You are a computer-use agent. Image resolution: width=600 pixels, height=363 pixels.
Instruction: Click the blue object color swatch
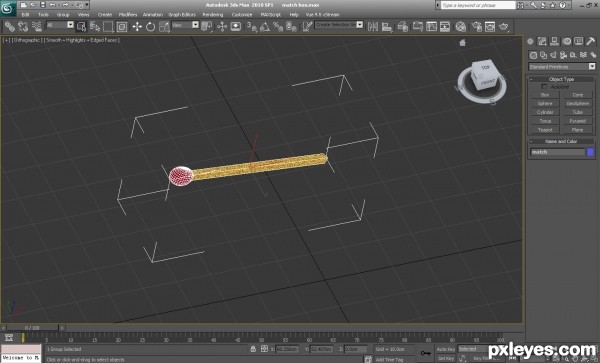590,152
